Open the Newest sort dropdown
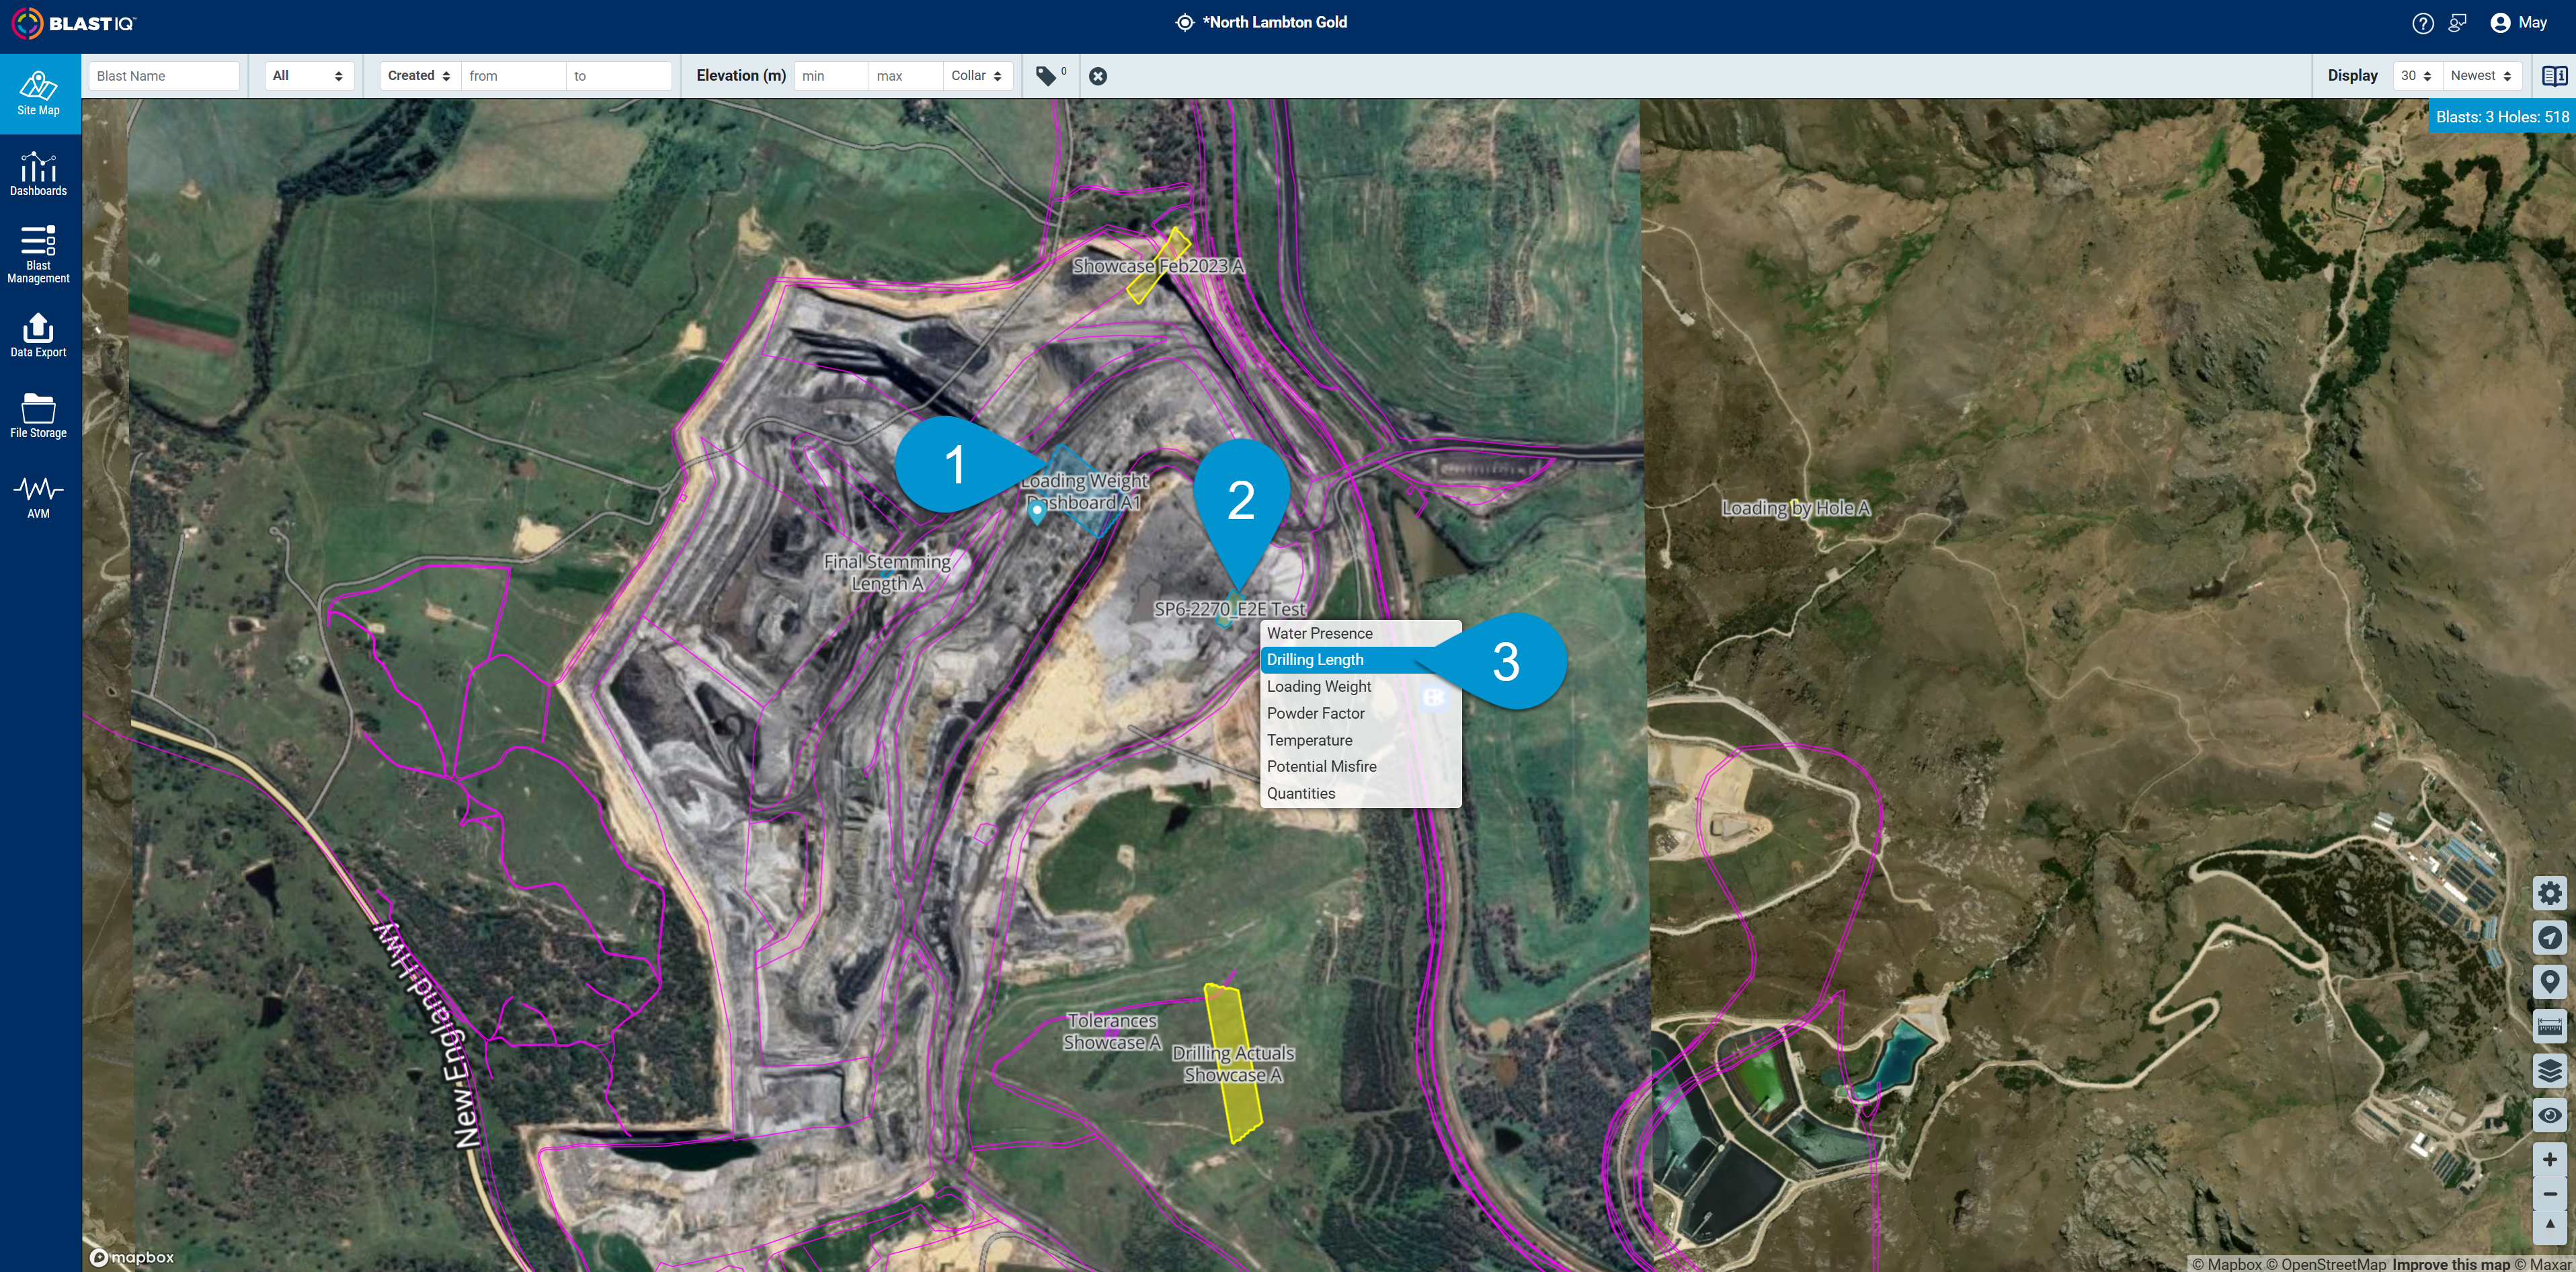The height and width of the screenshot is (1272, 2576). [x=2482, y=76]
